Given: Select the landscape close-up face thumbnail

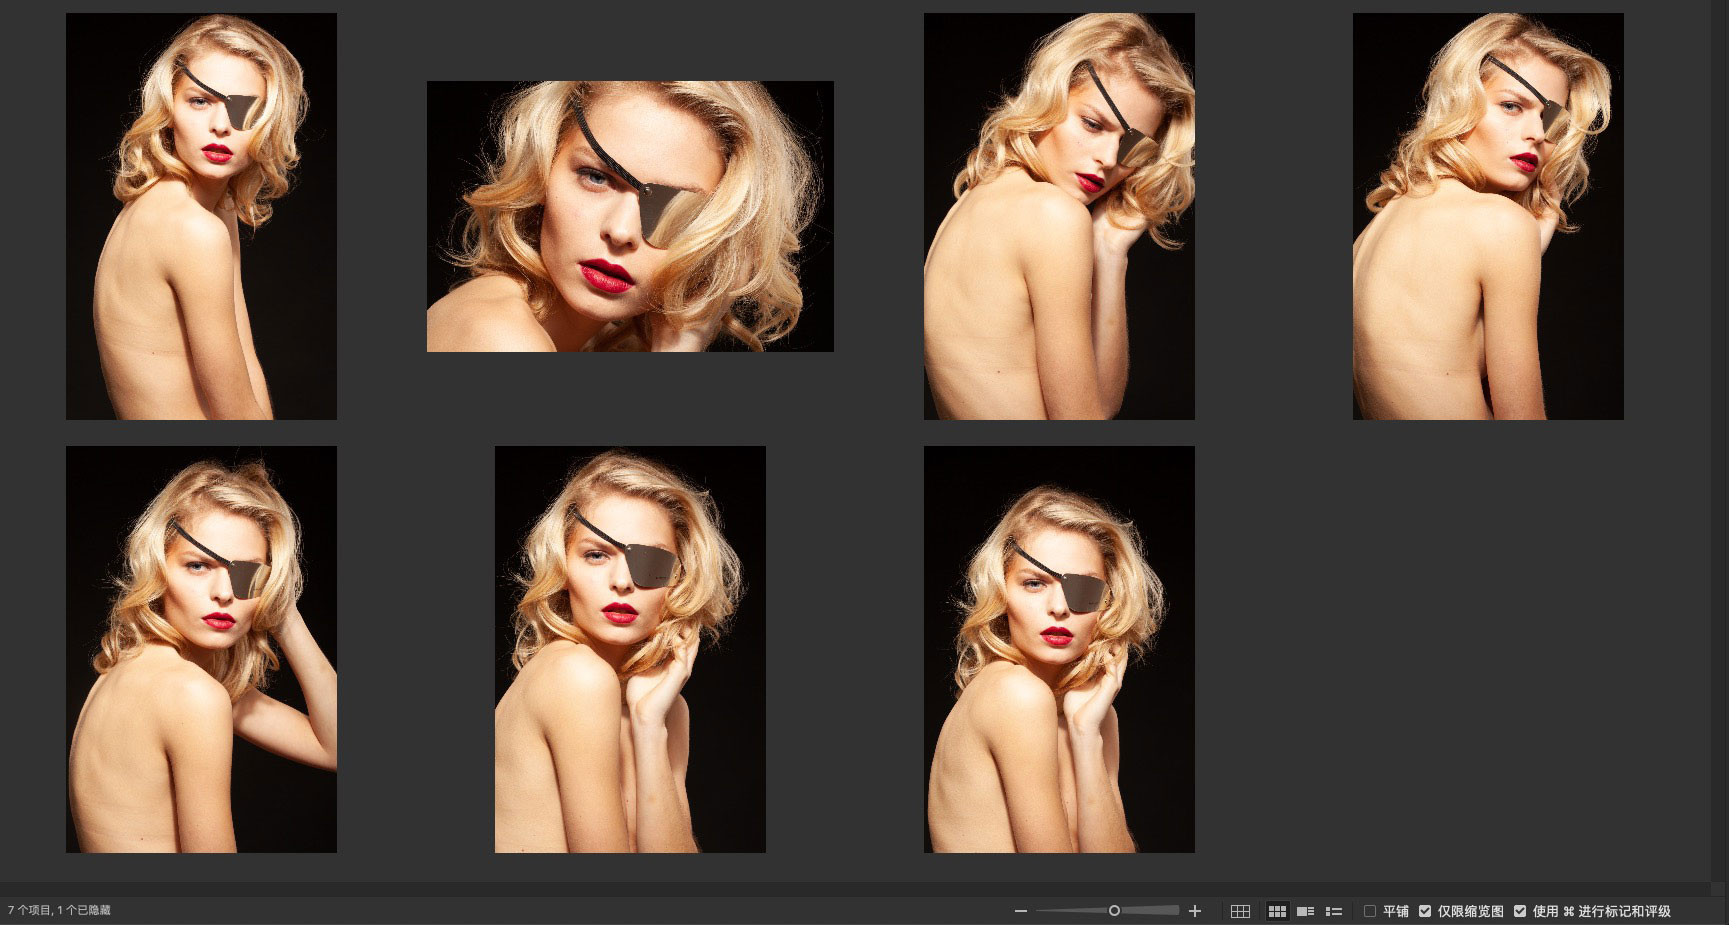Looking at the screenshot, I should [630, 216].
